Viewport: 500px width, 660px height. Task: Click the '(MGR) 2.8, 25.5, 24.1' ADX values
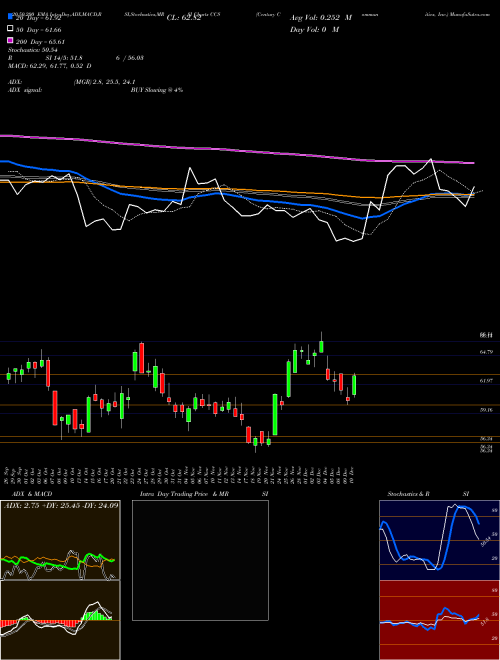tap(104, 82)
